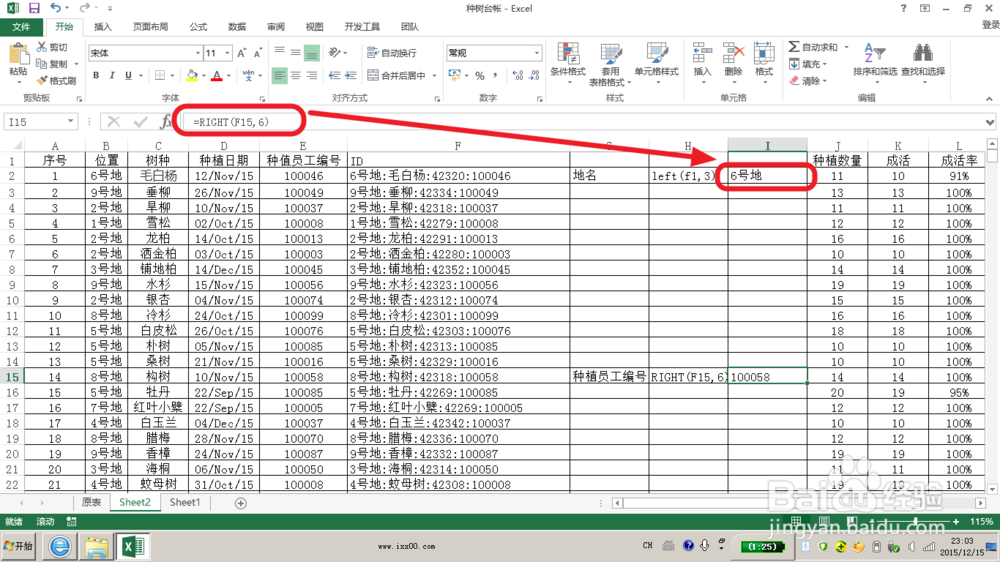Open the cell borders tool
Viewport: 1000px width, 562px height.
(160, 75)
